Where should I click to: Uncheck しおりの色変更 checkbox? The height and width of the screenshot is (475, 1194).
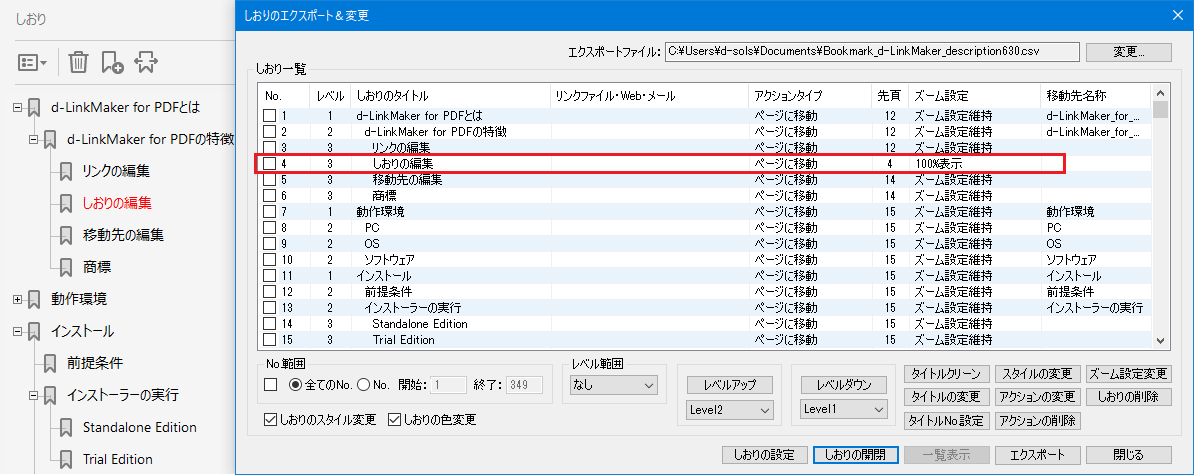(x=394, y=419)
